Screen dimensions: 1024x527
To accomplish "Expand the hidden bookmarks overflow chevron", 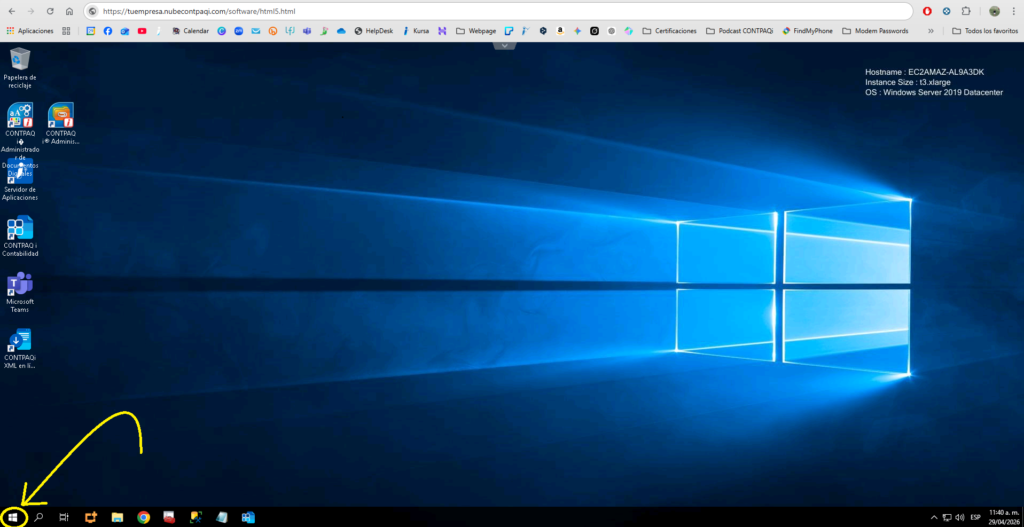I will click(932, 31).
